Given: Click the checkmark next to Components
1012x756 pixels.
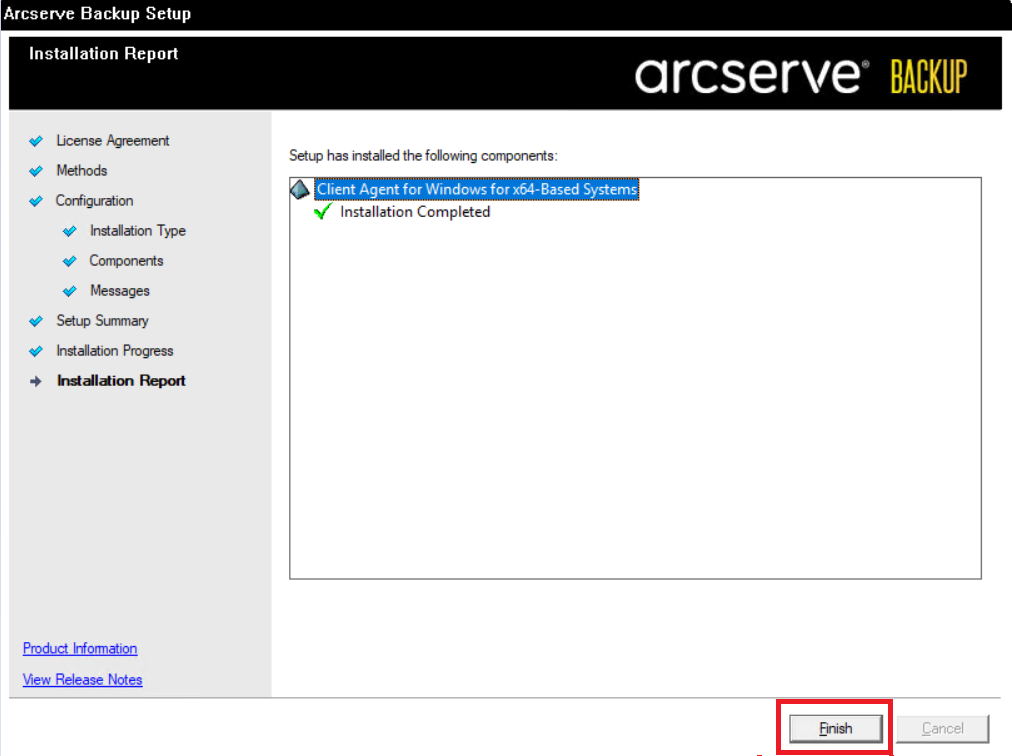Looking at the screenshot, I should pos(70,261).
